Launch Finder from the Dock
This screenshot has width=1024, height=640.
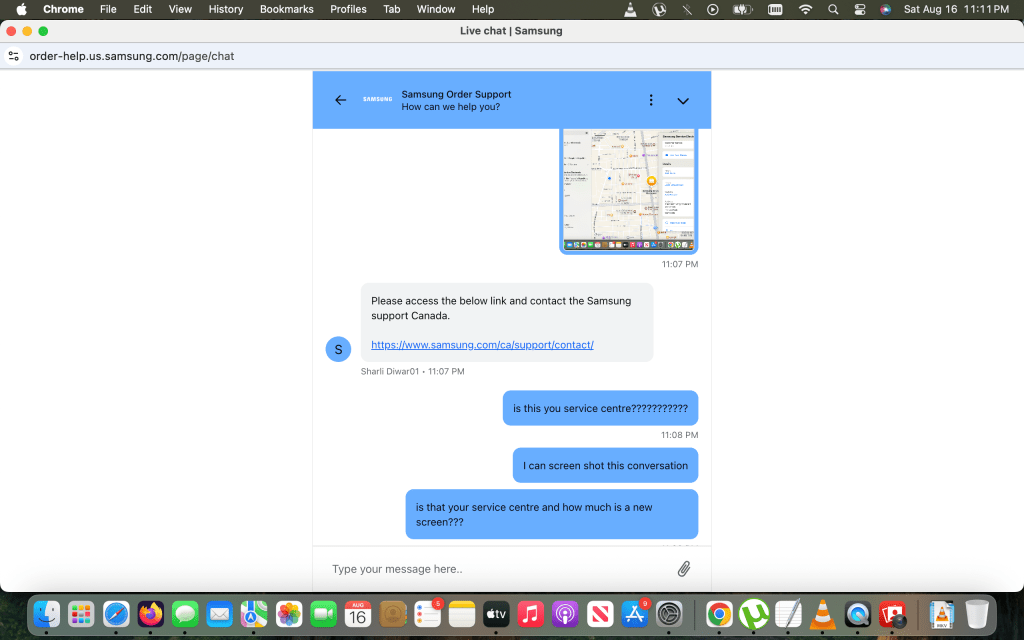click(x=47, y=613)
